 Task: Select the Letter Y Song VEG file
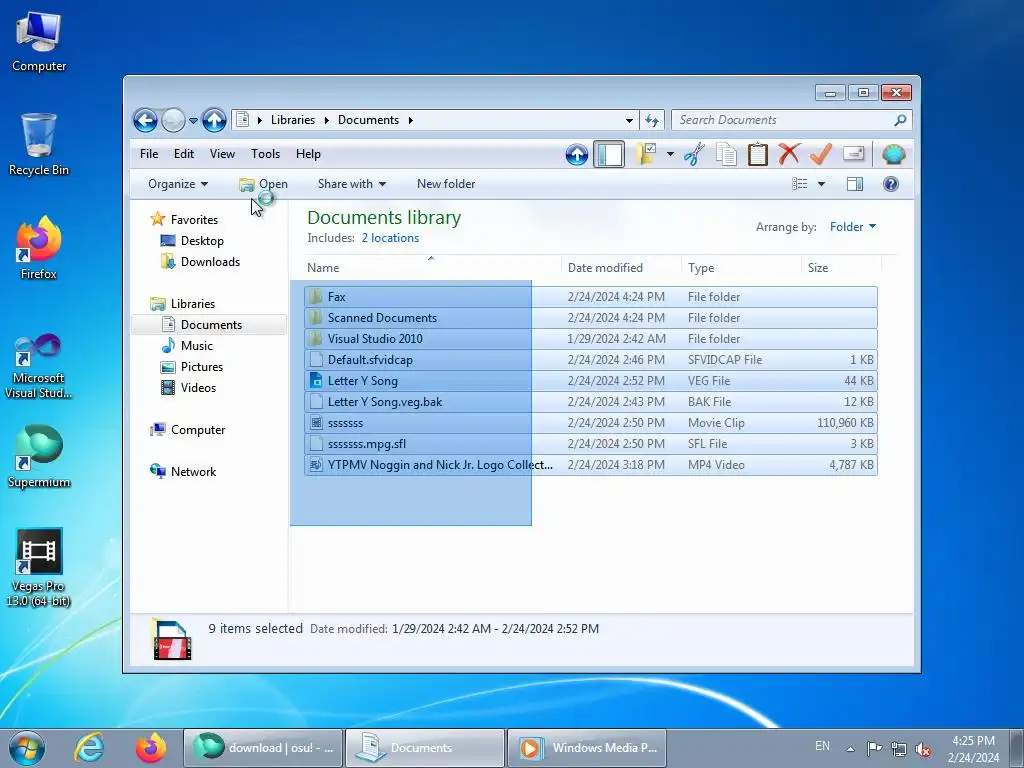pos(590,381)
